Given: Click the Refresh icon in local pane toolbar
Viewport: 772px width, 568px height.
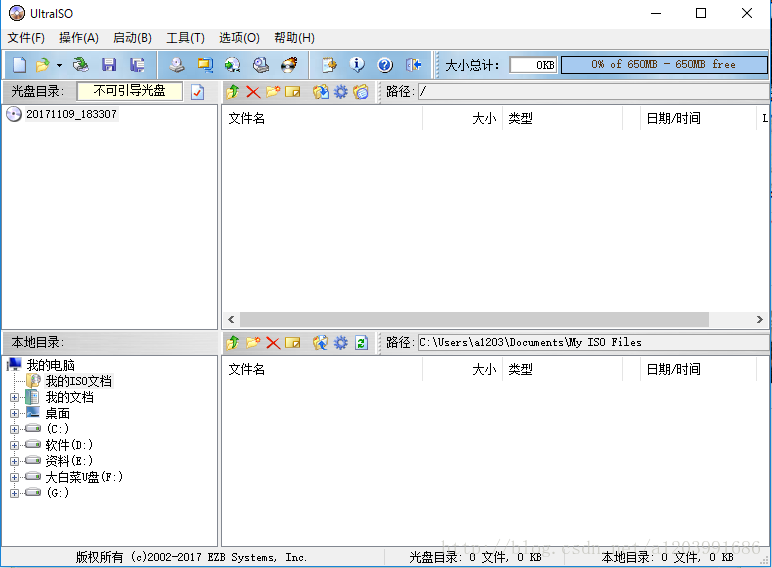Looking at the screenshot, I should (361, 343).
